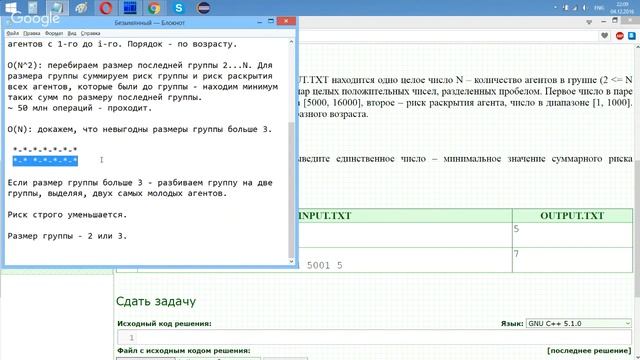Click the Opera heart bookmark icon
The image size is (640, 360).
pyautogui.click(x=604, y=36)
